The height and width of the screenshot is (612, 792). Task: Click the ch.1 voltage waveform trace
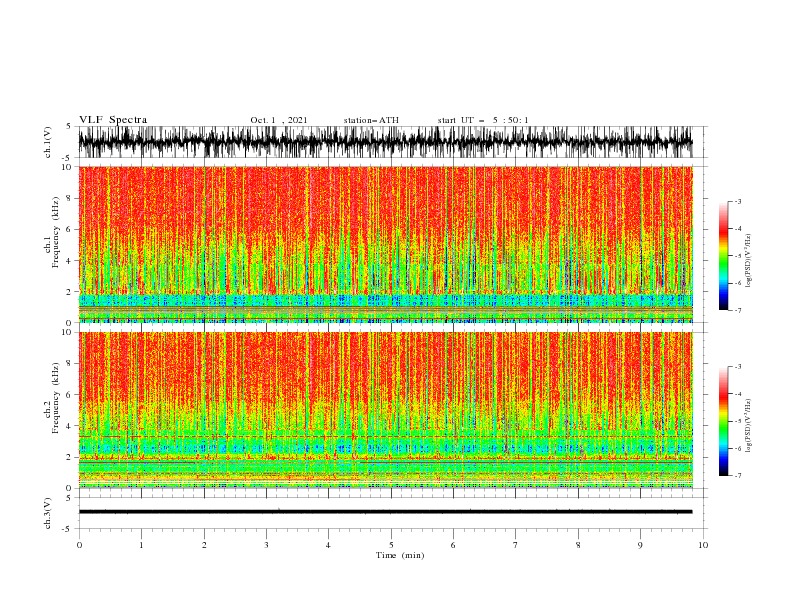(385, 142)
